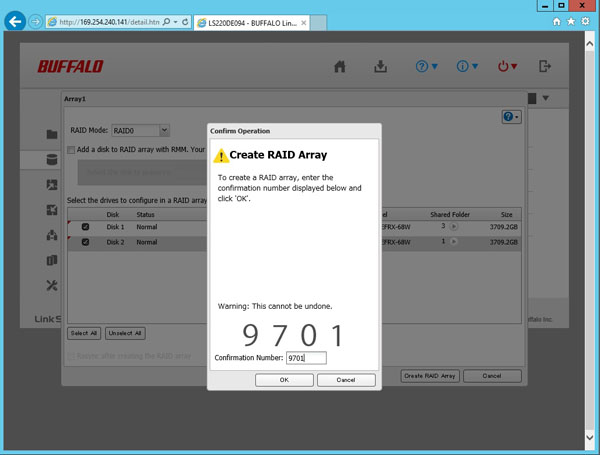Image resolution: width=600 pixels, height=455 pixels.
Task: Select the Drives disk sidebar icon
Action: click(x=52, y=160)
